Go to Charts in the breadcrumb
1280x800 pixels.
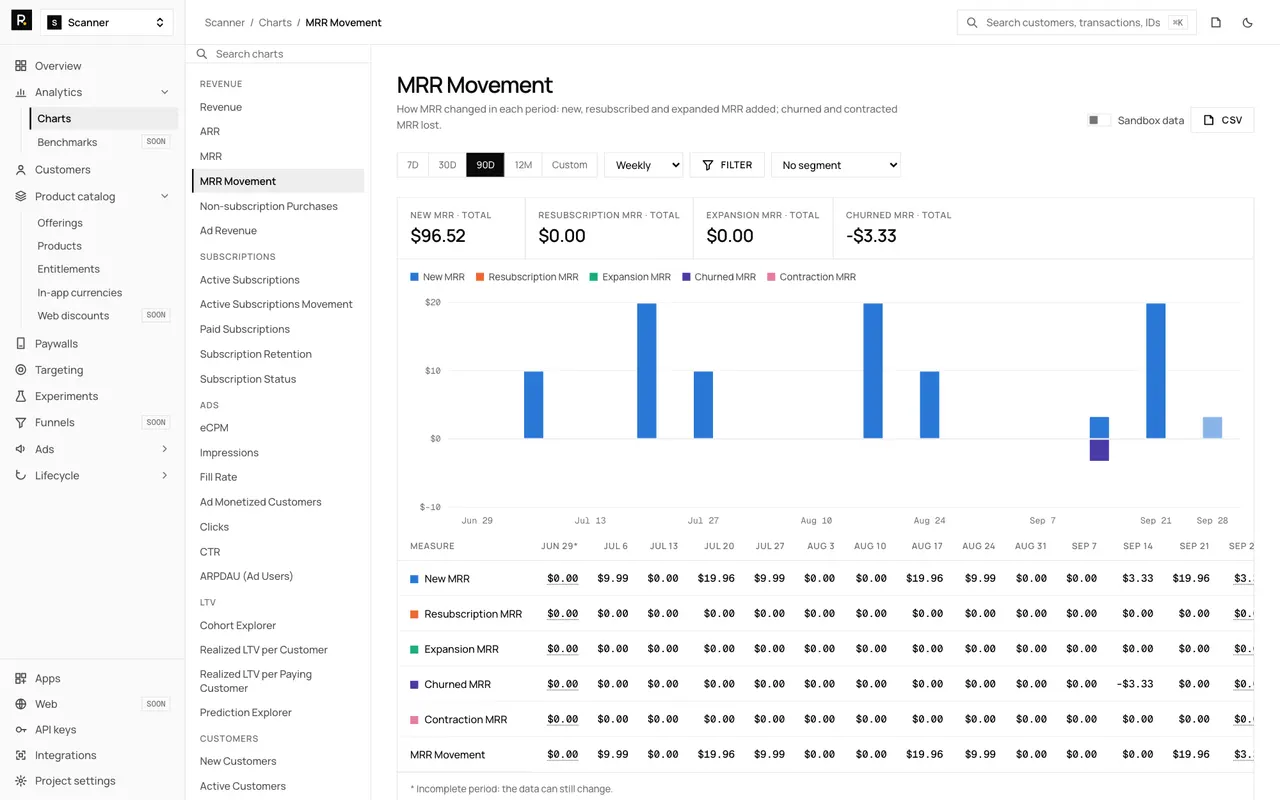(275, 22)
